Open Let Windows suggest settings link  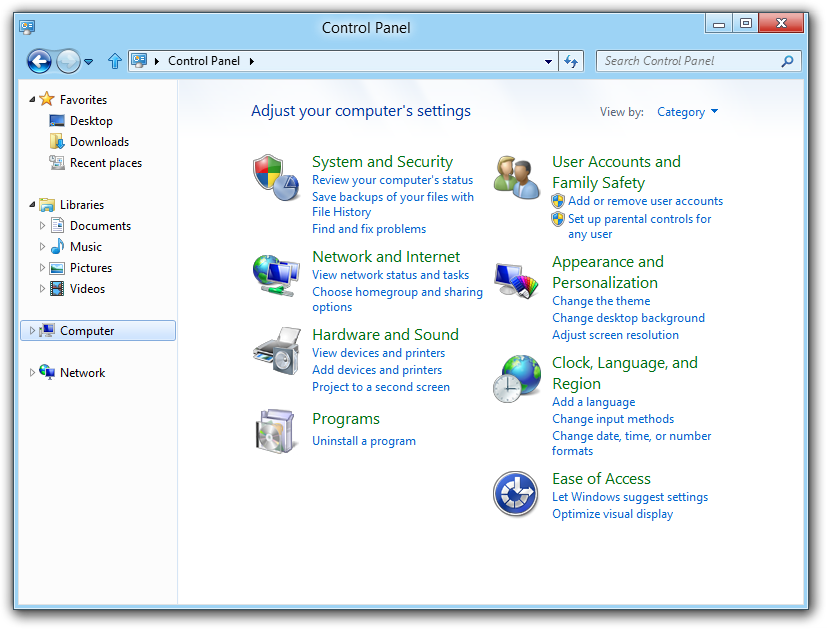click(x=630, y=496)
